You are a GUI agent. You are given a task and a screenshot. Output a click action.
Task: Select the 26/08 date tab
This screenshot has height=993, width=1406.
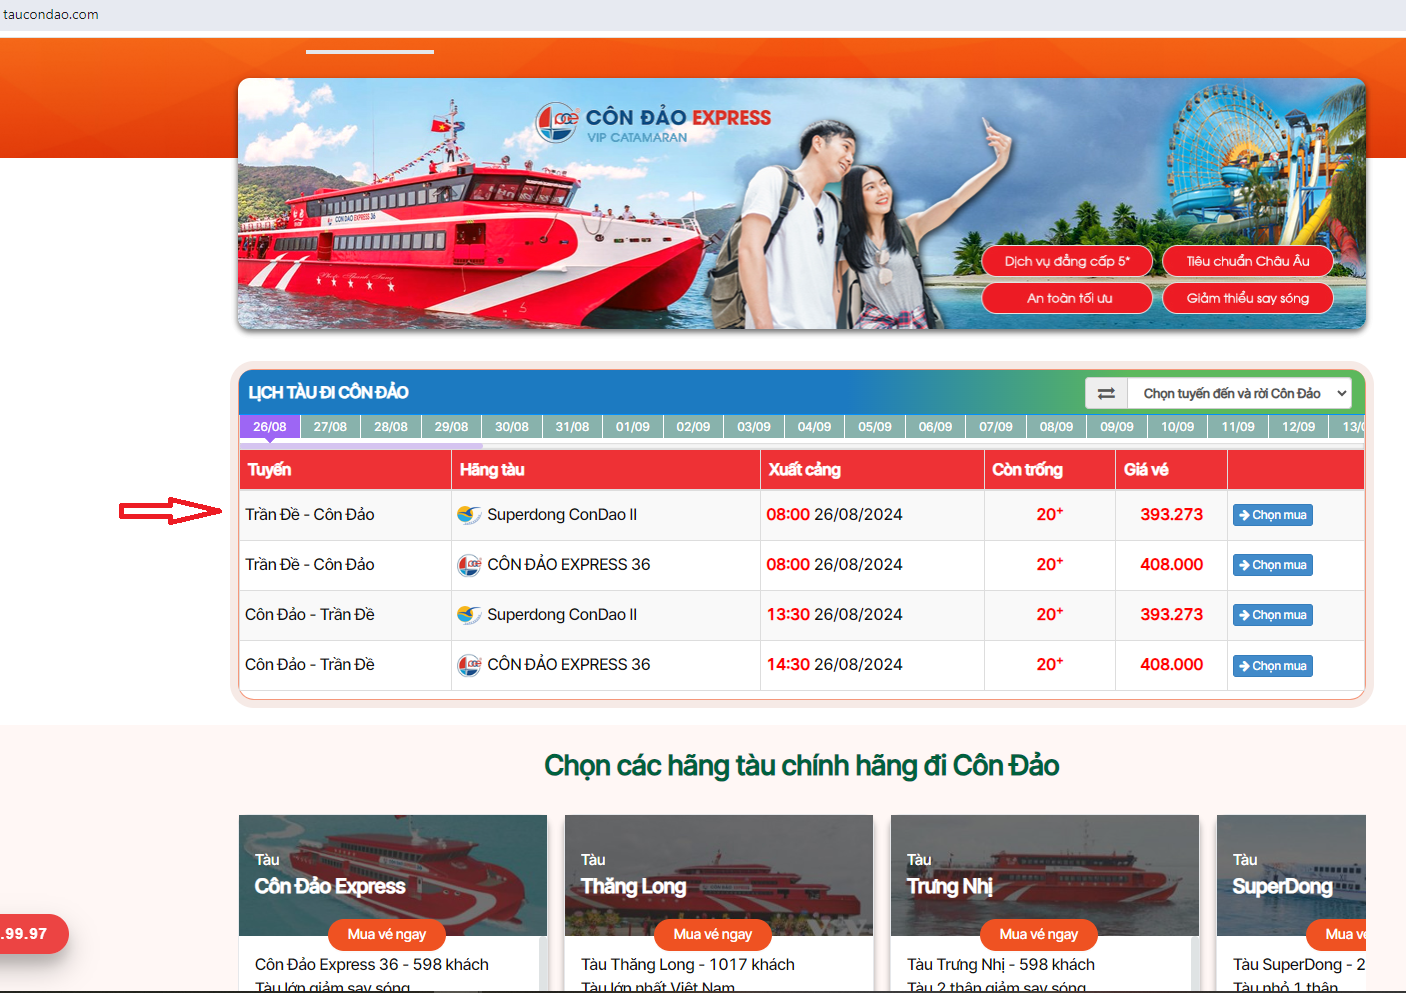pyautogui.click(x=270, y=427)
